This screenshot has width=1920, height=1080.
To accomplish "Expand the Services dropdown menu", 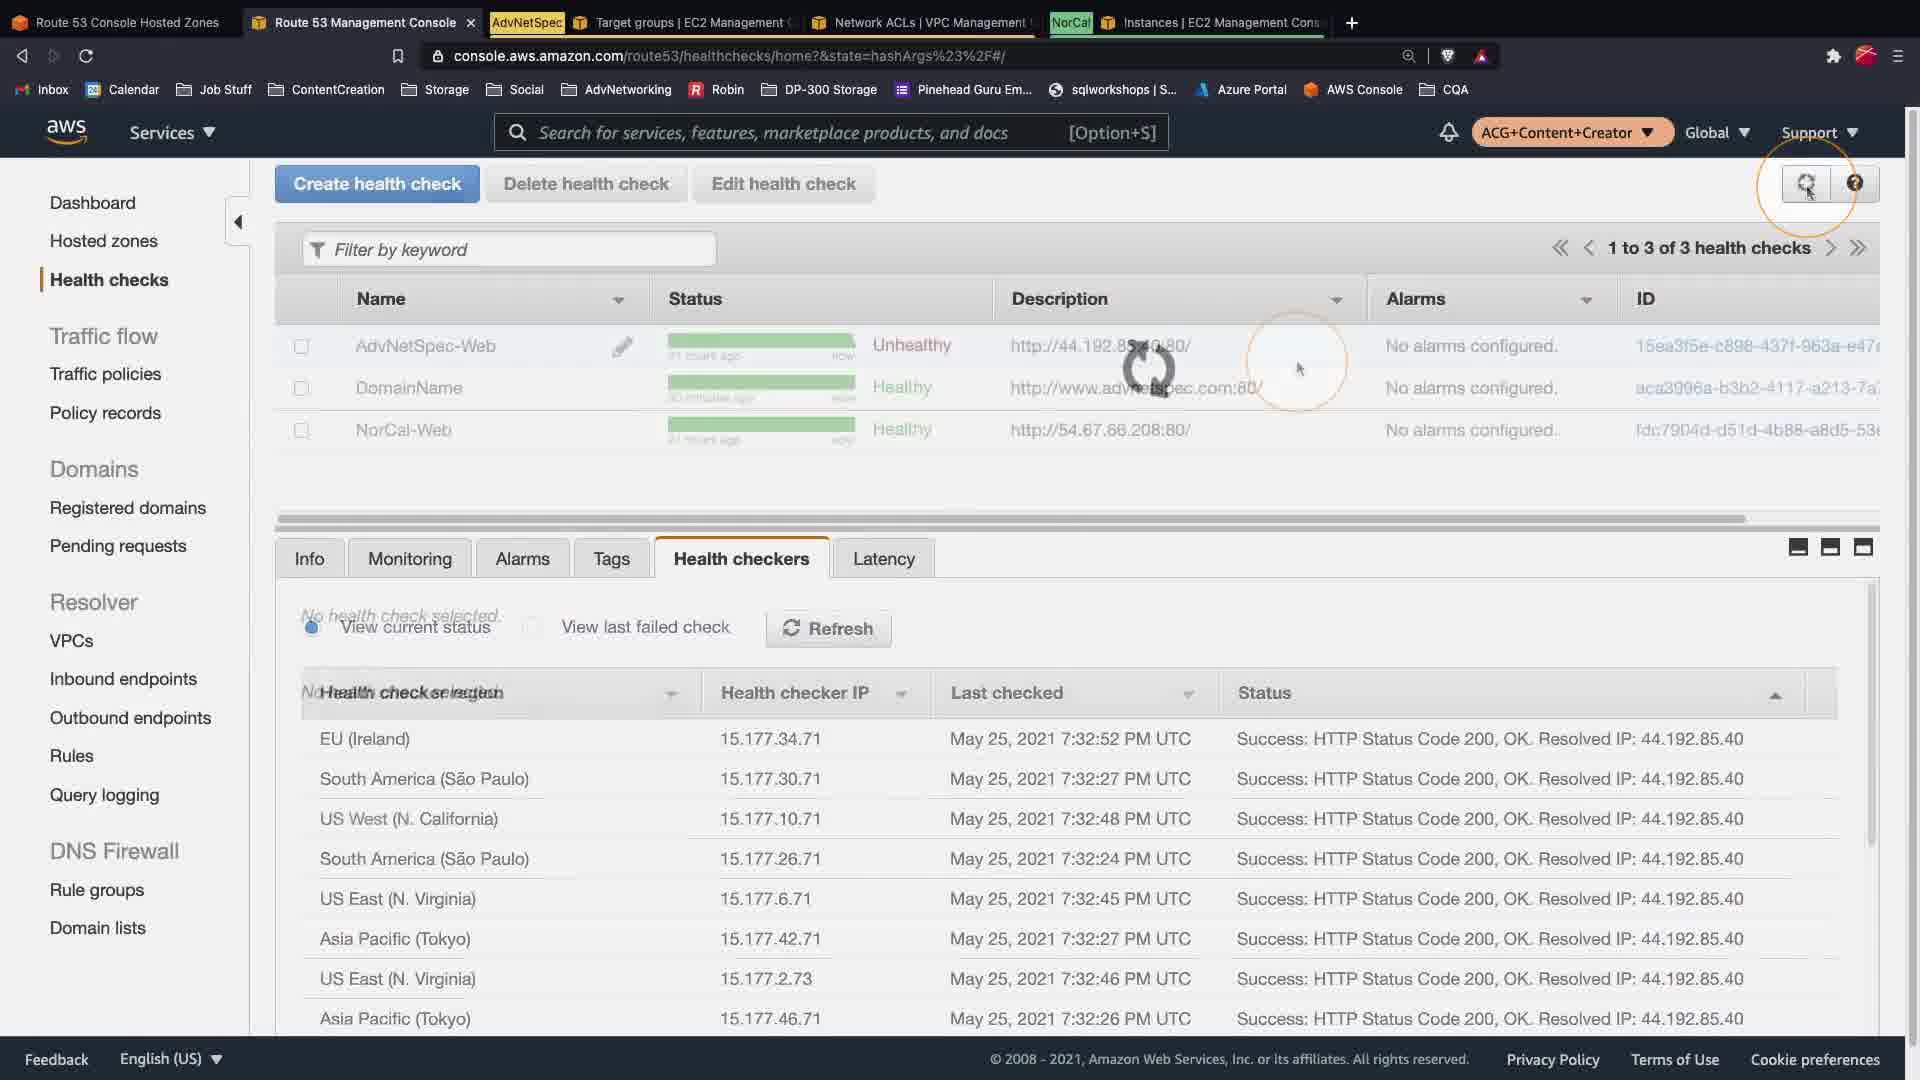I will (x=172, y=132).
